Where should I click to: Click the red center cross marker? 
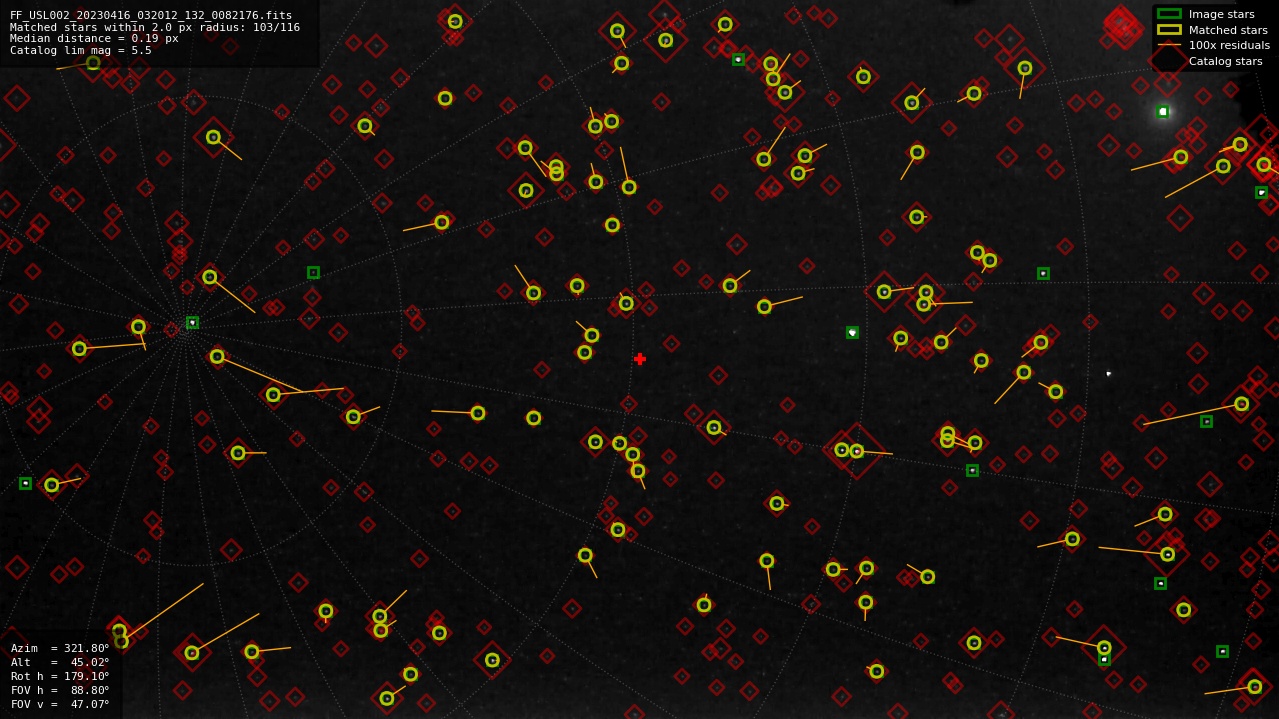[640, 359]
